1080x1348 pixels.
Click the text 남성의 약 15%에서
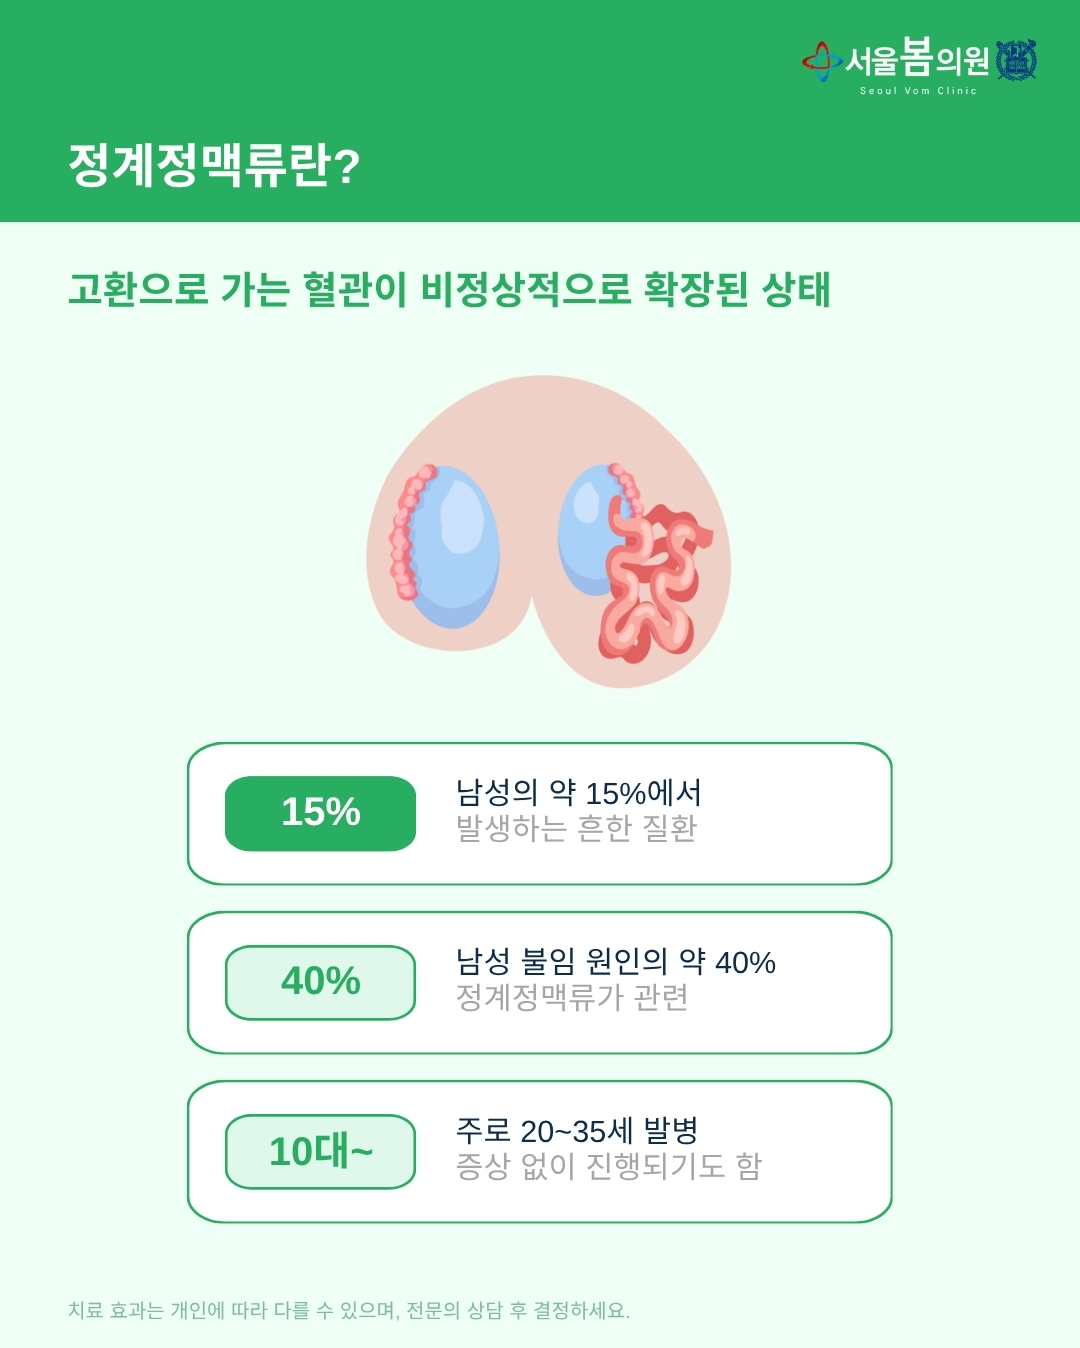pos(579,793)
